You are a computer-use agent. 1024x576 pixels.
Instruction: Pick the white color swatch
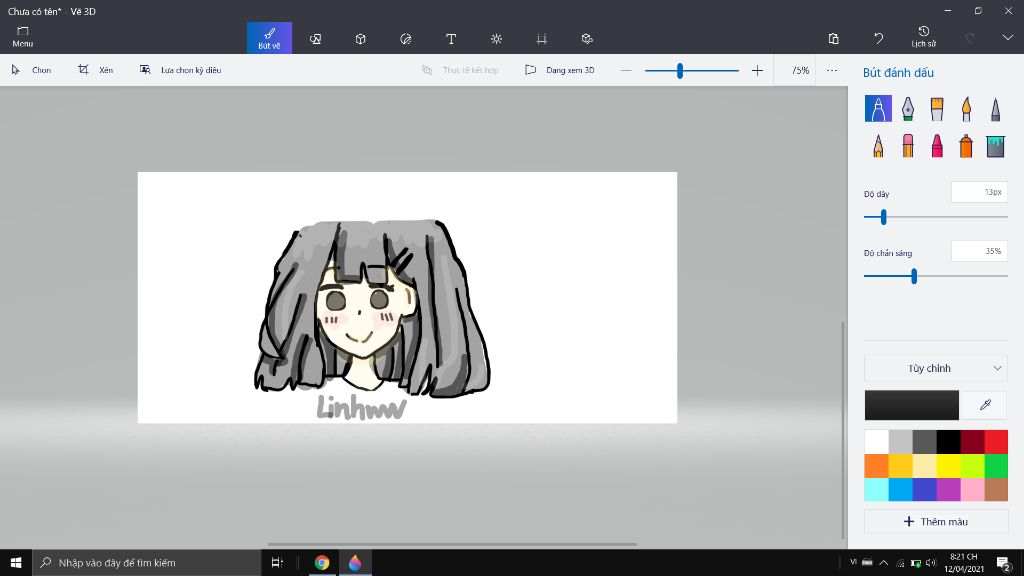click(876, 441)
